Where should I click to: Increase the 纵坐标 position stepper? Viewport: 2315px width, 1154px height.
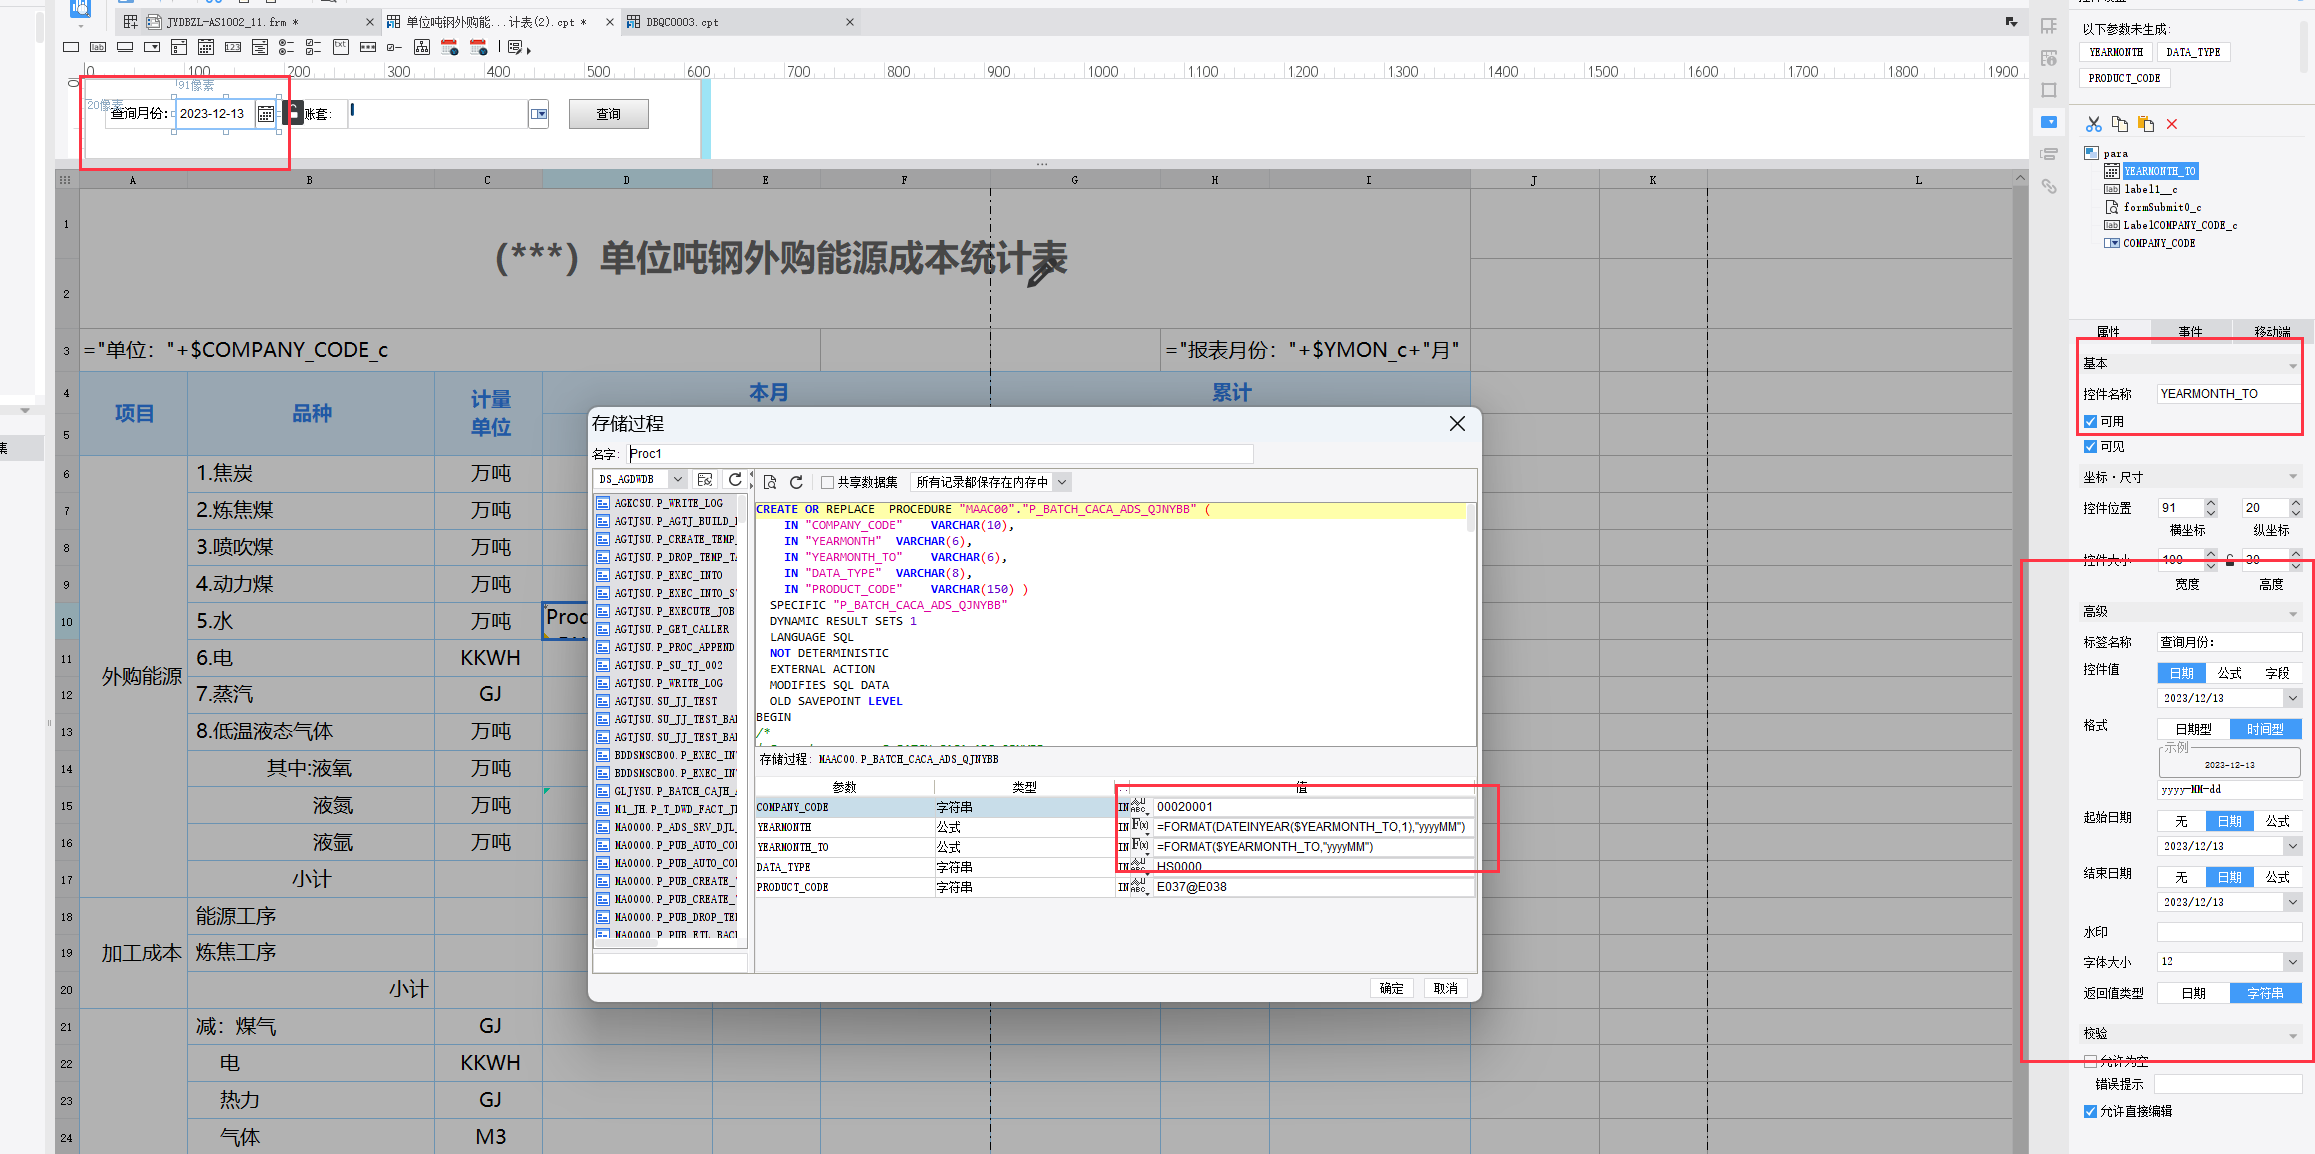click(x=2295, y=503)
